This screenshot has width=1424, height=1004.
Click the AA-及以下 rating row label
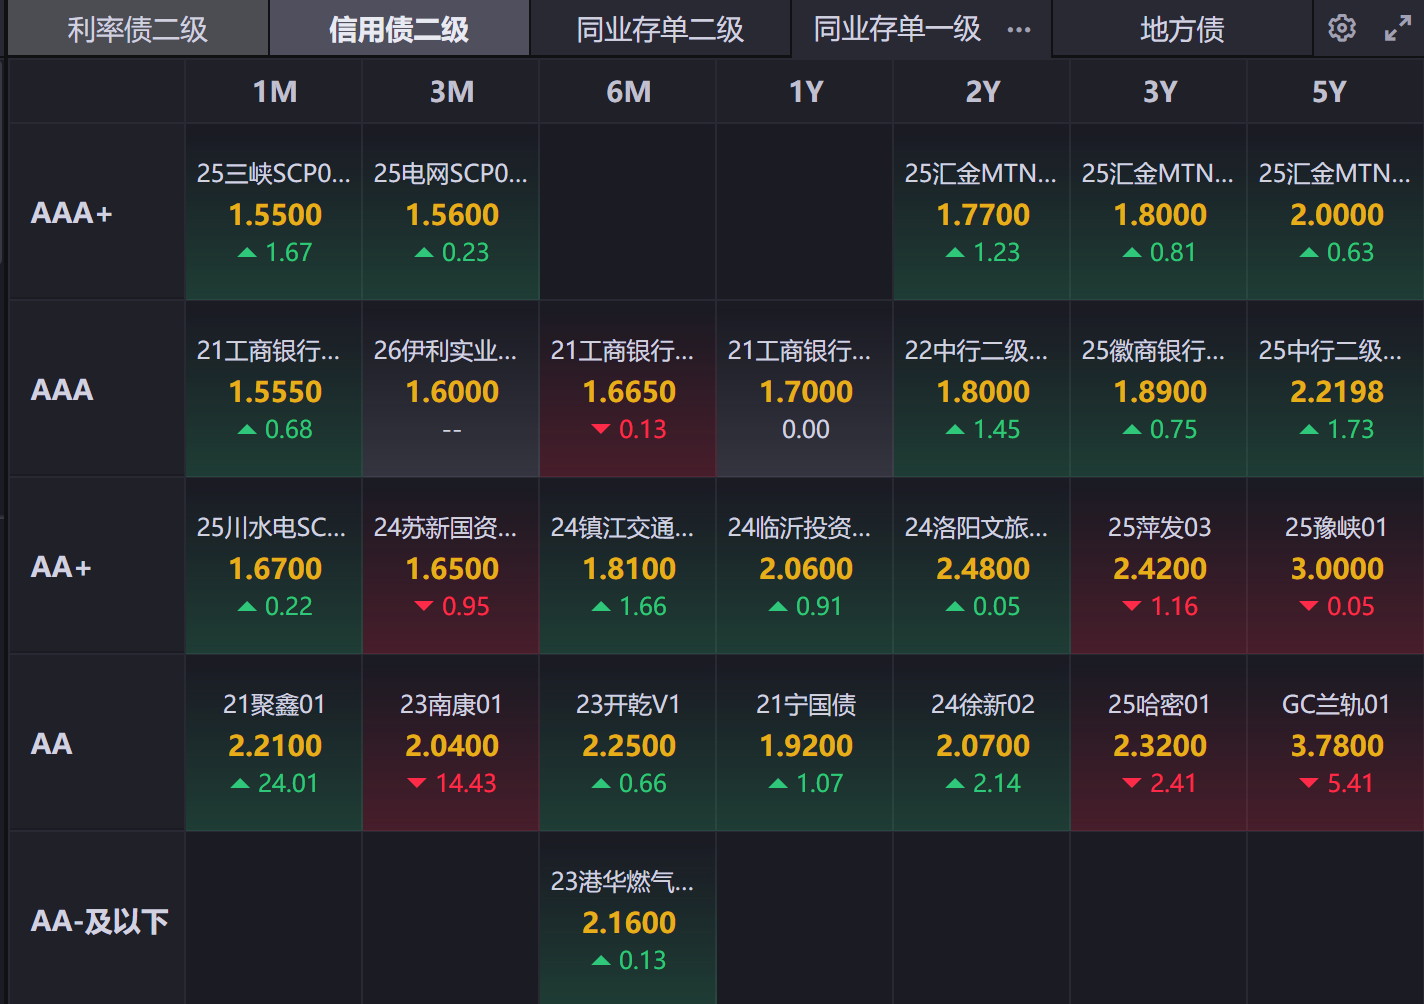click(99, 921)
